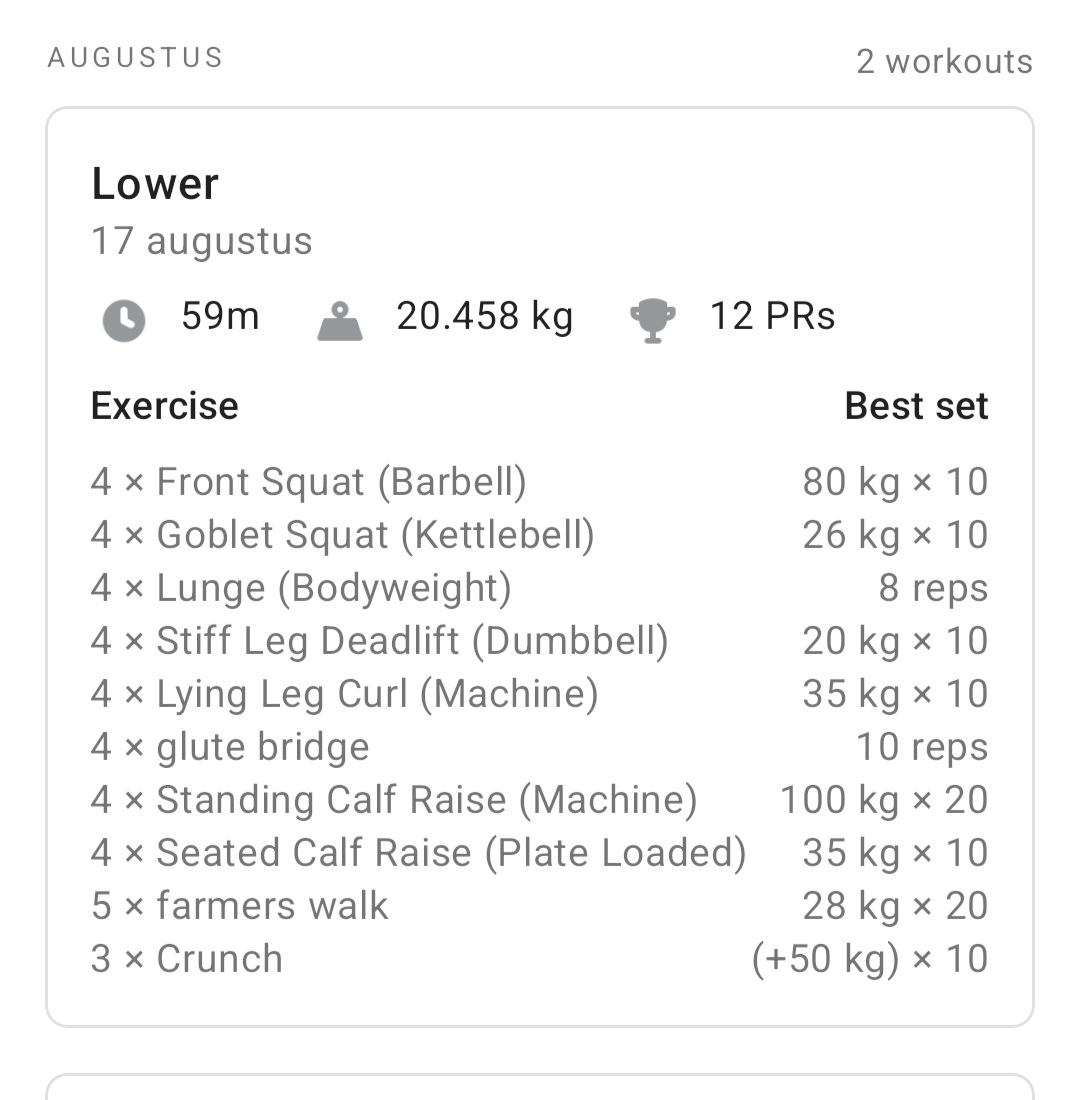This screenshot has height=1100, width=1080.
Task: Tap the AUGUSTUS month header
Action: pyautogui.click(x=135, y=58)
